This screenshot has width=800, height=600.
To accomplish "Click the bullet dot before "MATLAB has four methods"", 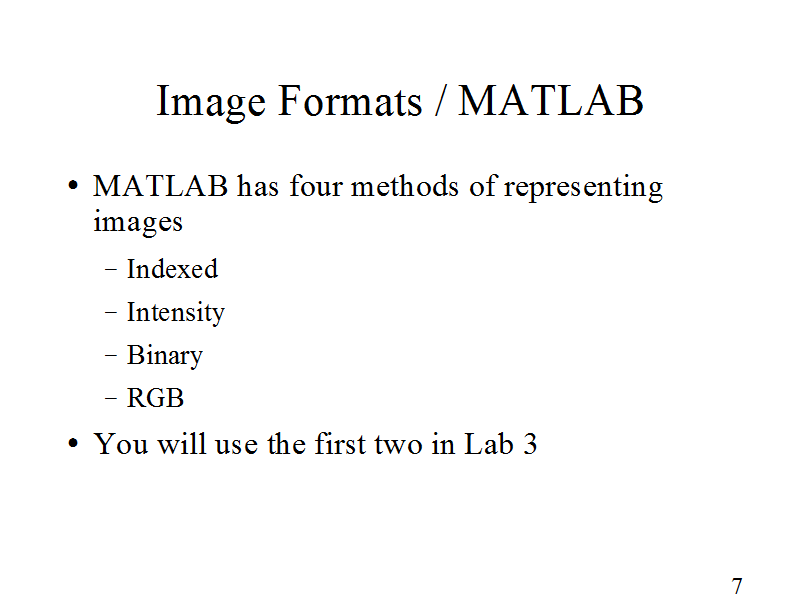I will tap(72, 188).
